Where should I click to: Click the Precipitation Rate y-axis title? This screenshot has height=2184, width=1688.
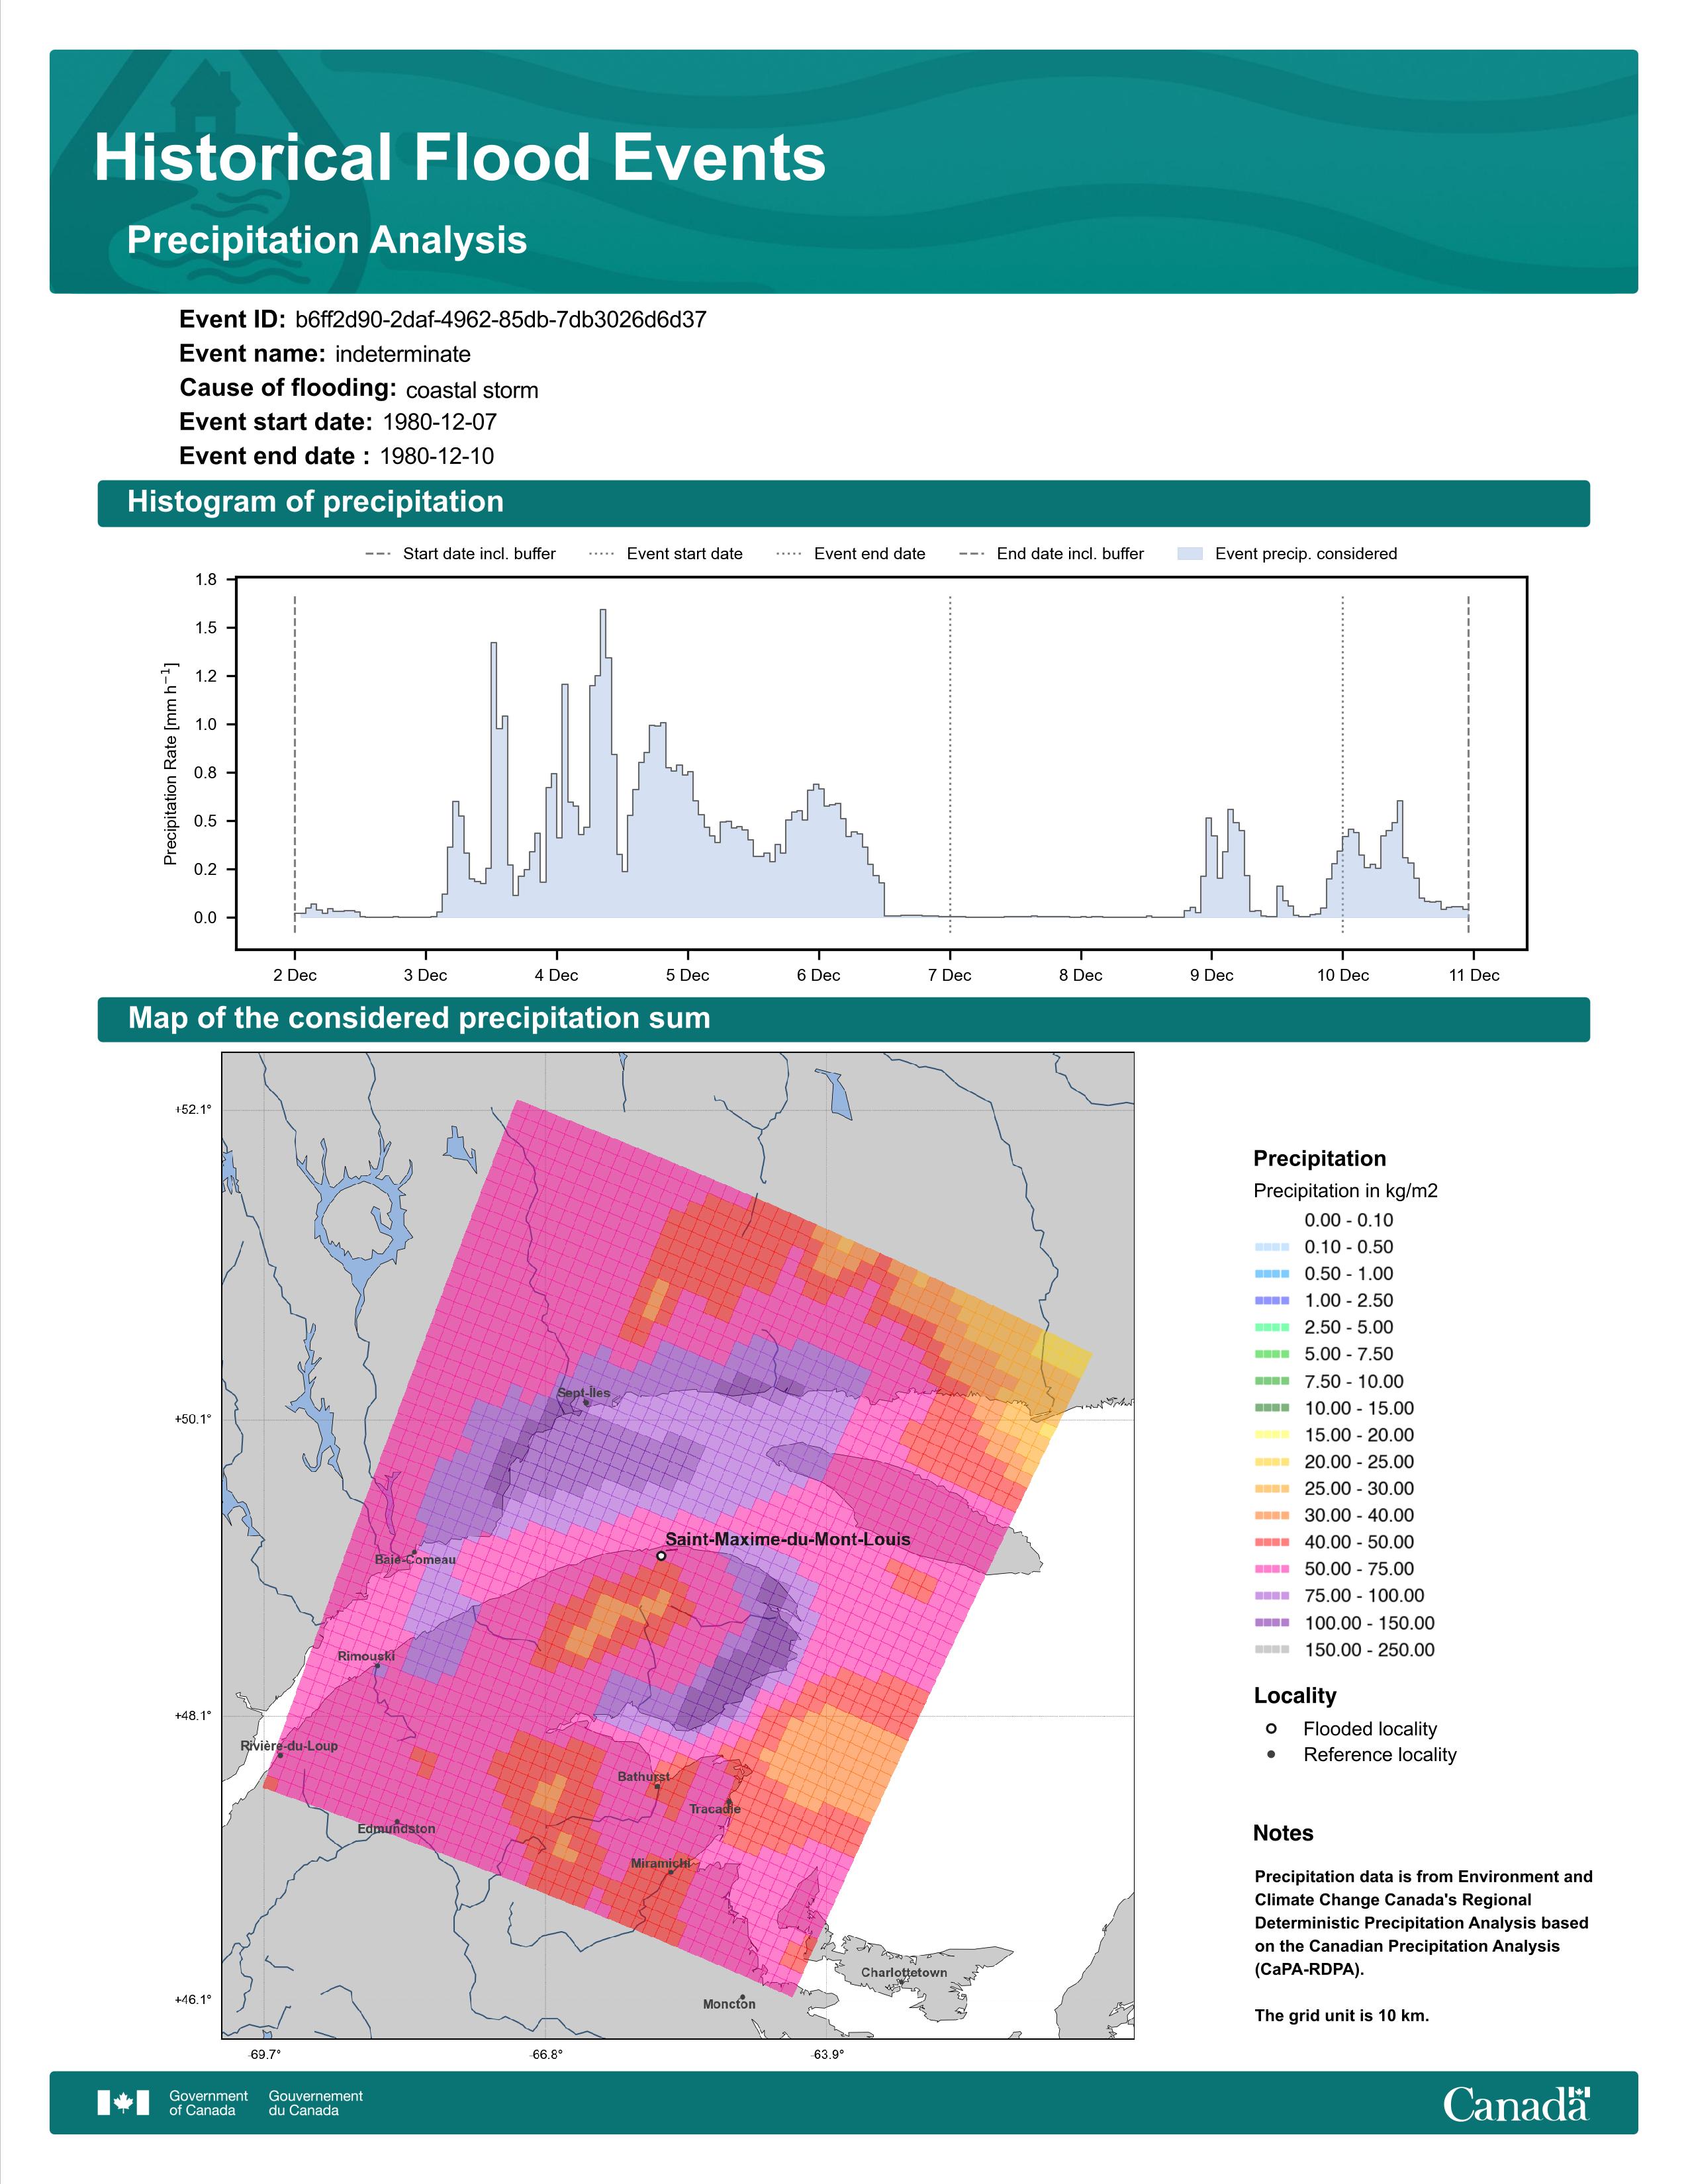coord(170,763)
